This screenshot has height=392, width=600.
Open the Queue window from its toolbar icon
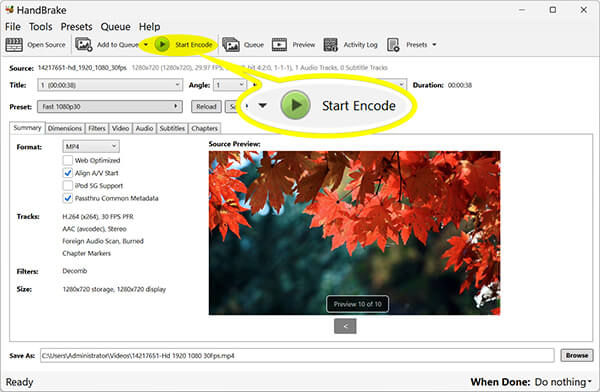231,45
